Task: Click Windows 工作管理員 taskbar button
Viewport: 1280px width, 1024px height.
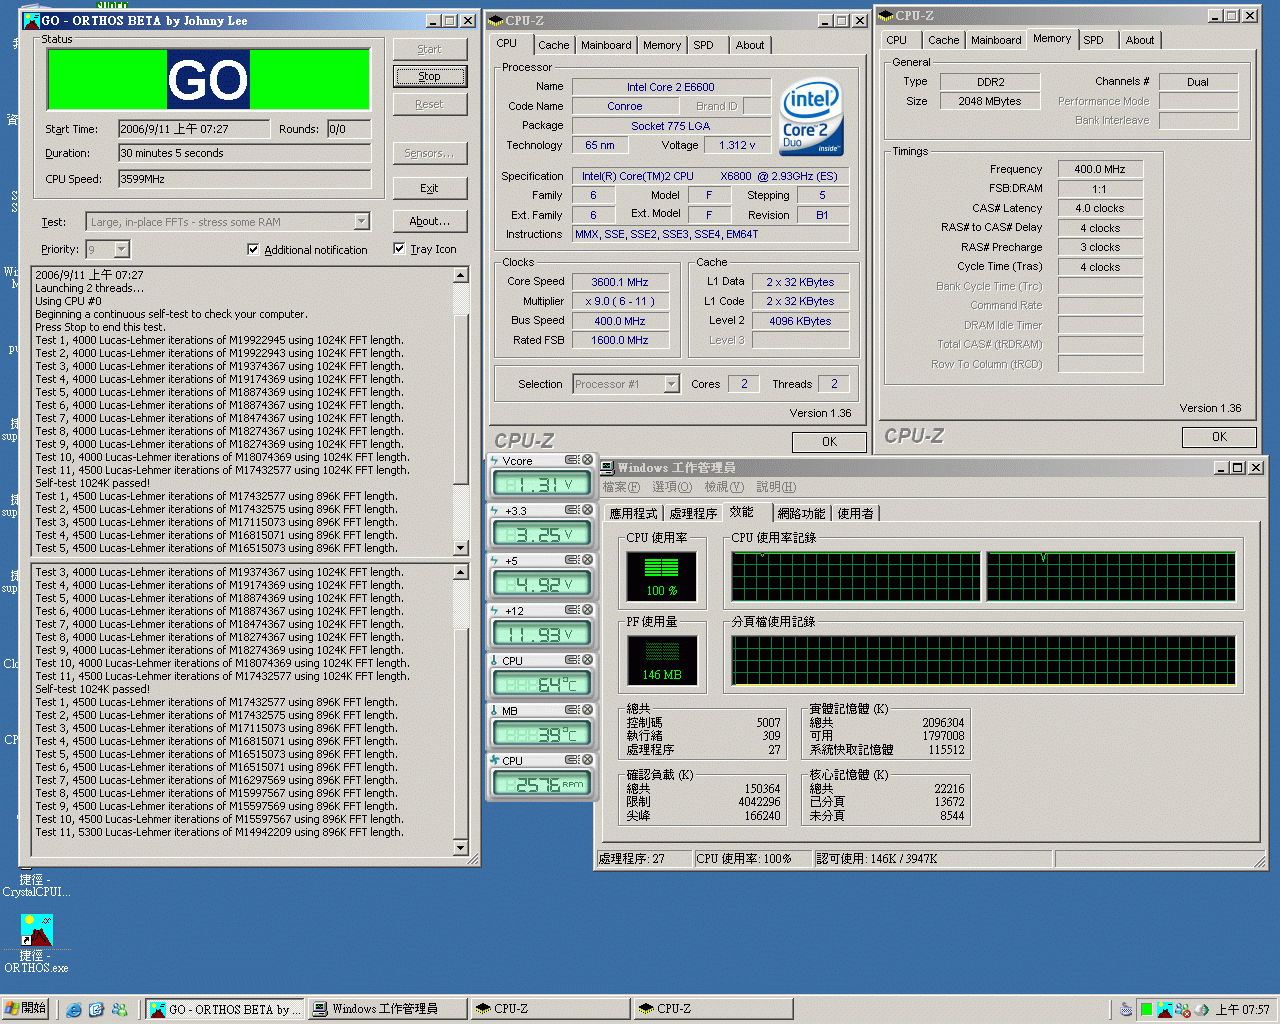Action: coord(387,1009)
